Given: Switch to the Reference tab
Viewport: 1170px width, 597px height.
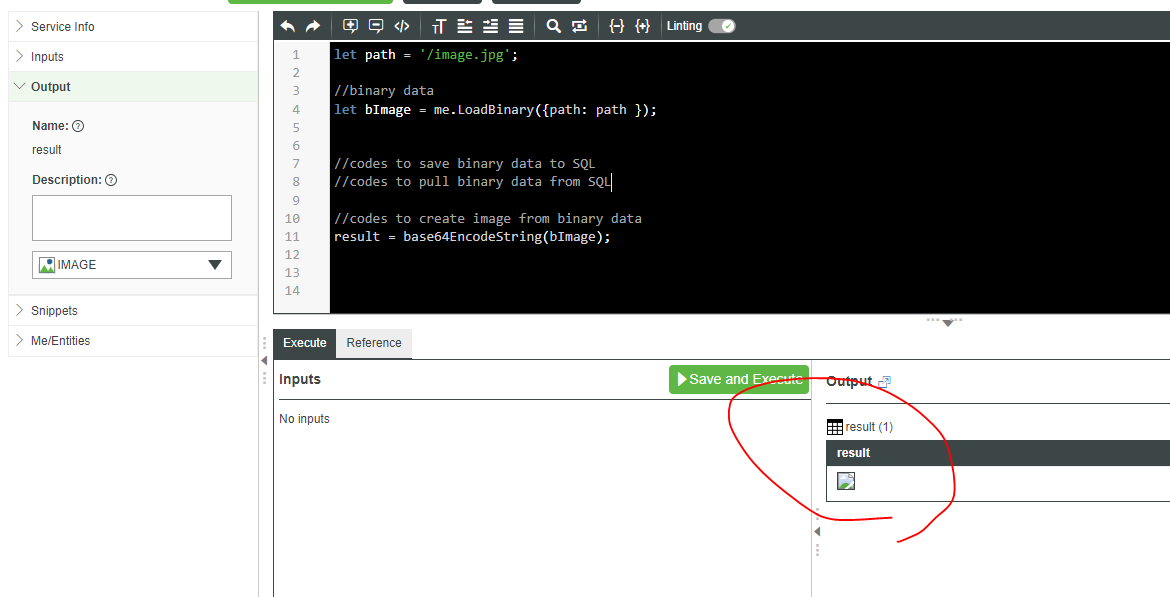Looking at the screenshot, I should point(373,342).
